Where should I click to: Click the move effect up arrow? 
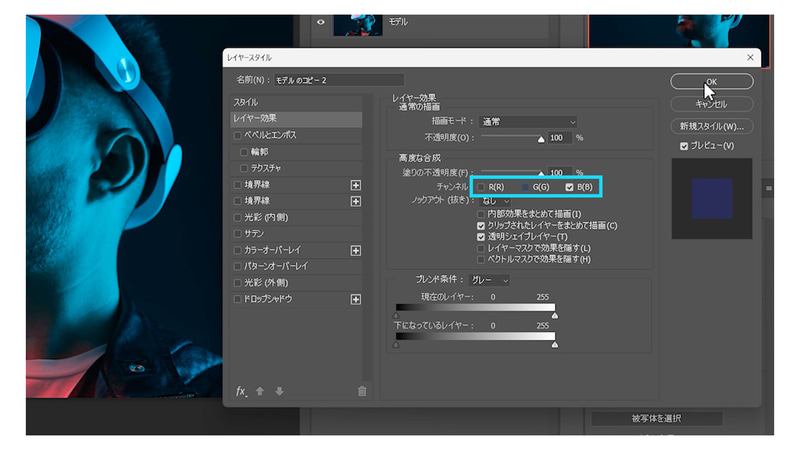[260, 391]
